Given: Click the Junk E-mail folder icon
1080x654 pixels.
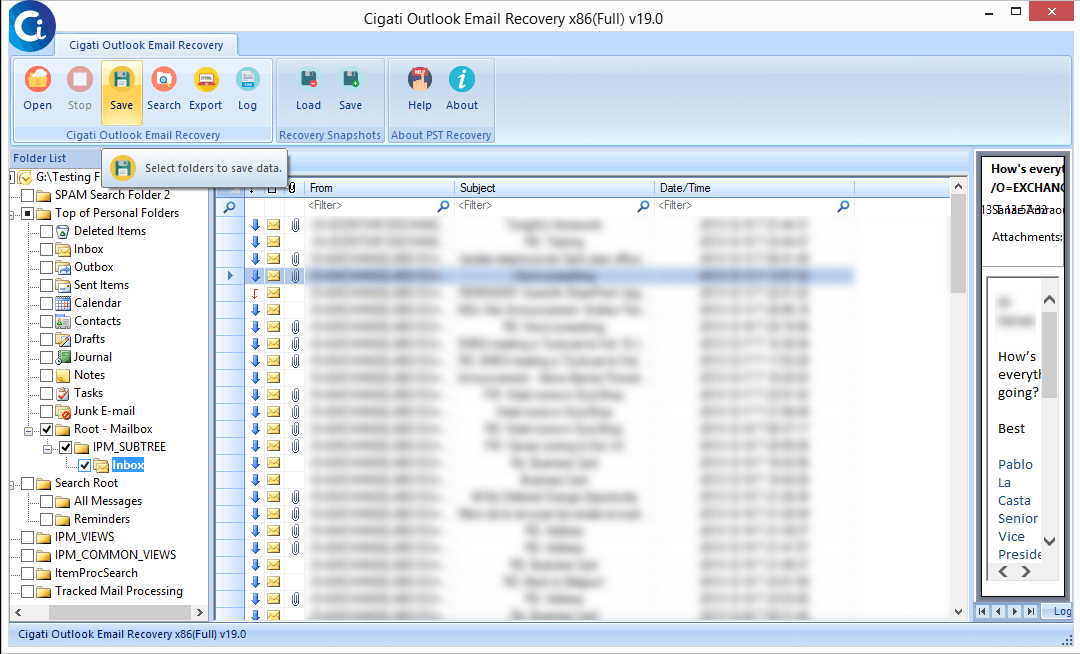Looking at the screenshot, I should (x=63, y=412).
